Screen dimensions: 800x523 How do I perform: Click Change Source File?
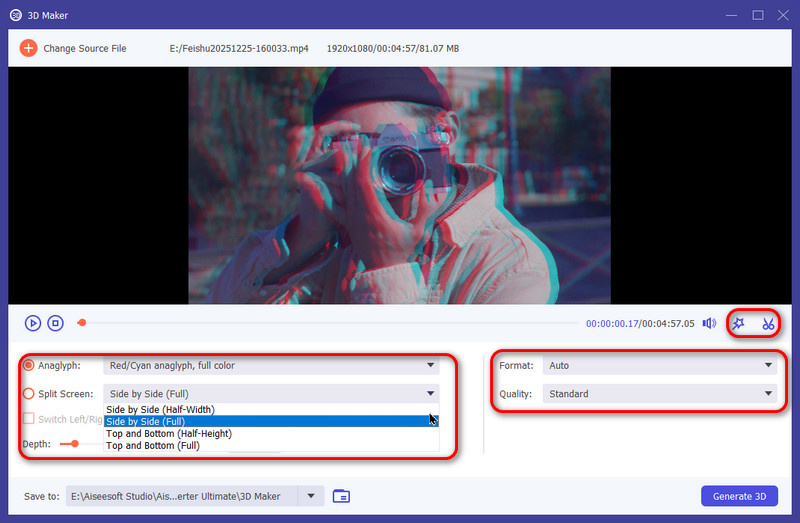pyautogui.click(x=84, y=48)
